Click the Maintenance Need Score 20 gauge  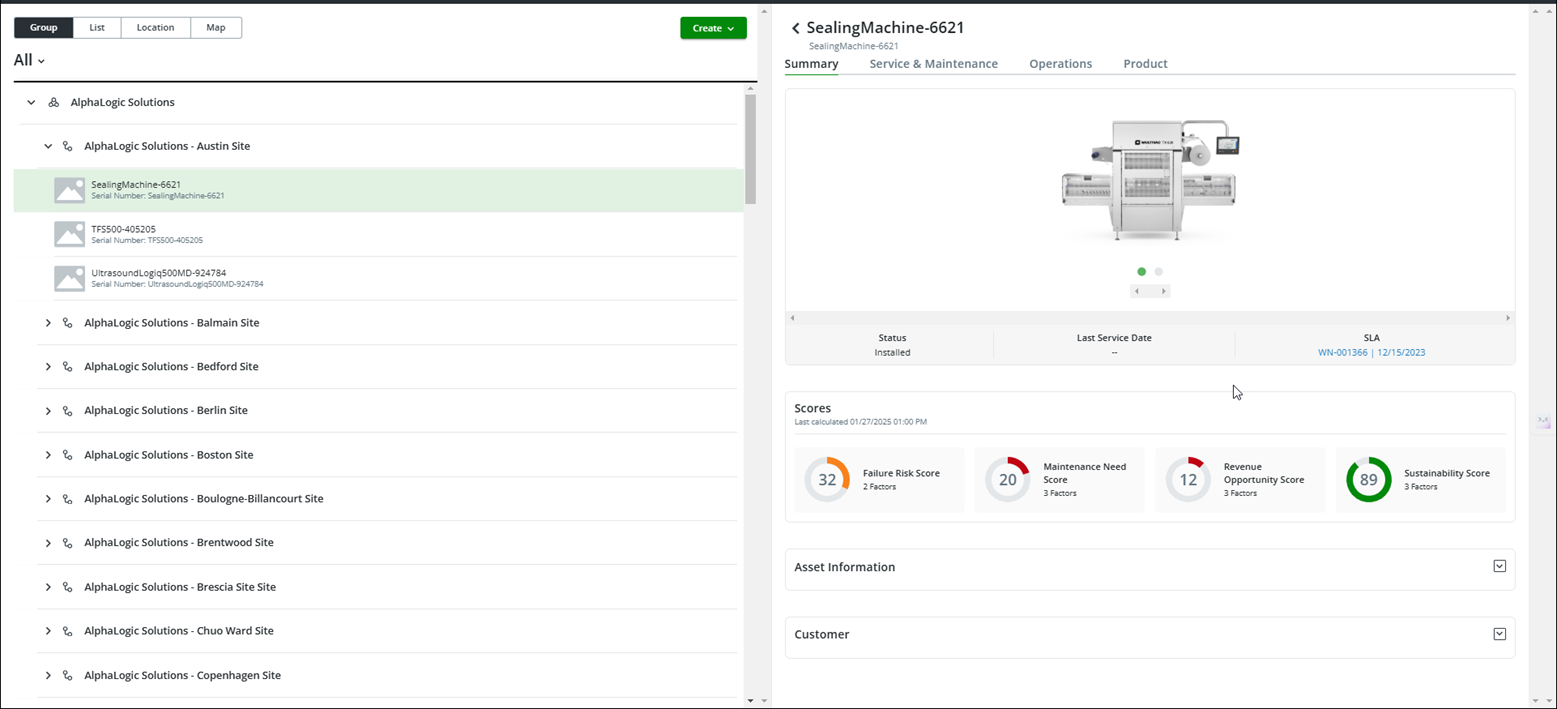(1007, 480)
